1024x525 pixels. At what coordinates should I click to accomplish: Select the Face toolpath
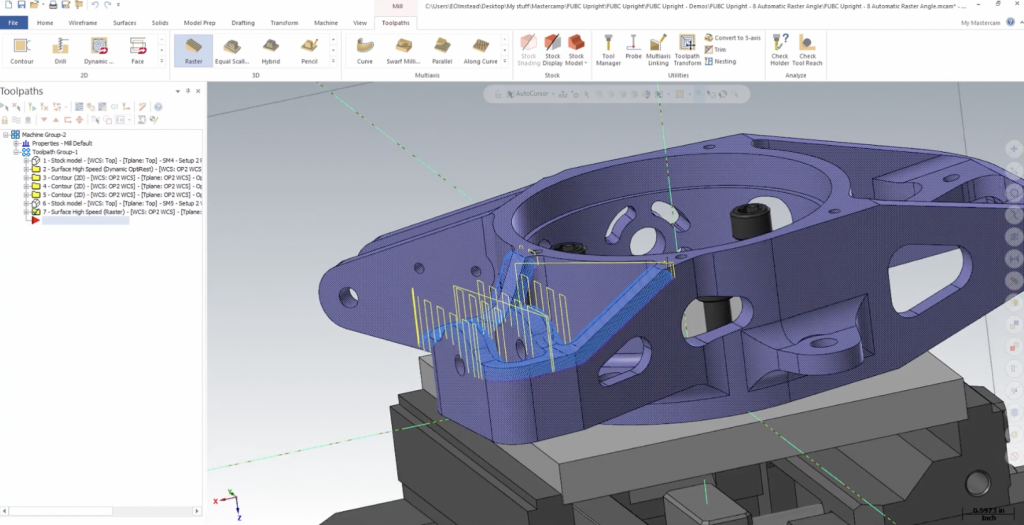pyautogui.click(x=137, y=51)
